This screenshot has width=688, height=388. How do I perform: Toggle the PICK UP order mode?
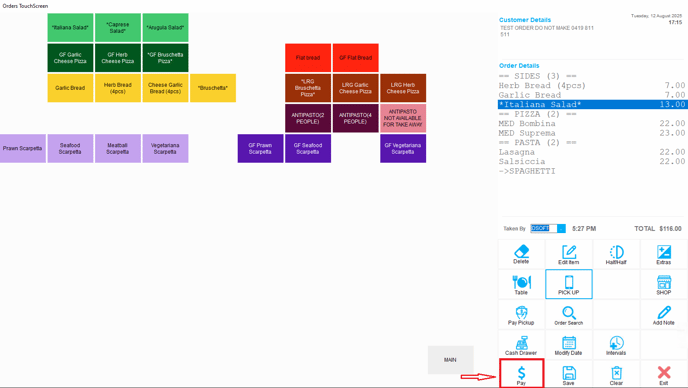click(x=569, y=284)
